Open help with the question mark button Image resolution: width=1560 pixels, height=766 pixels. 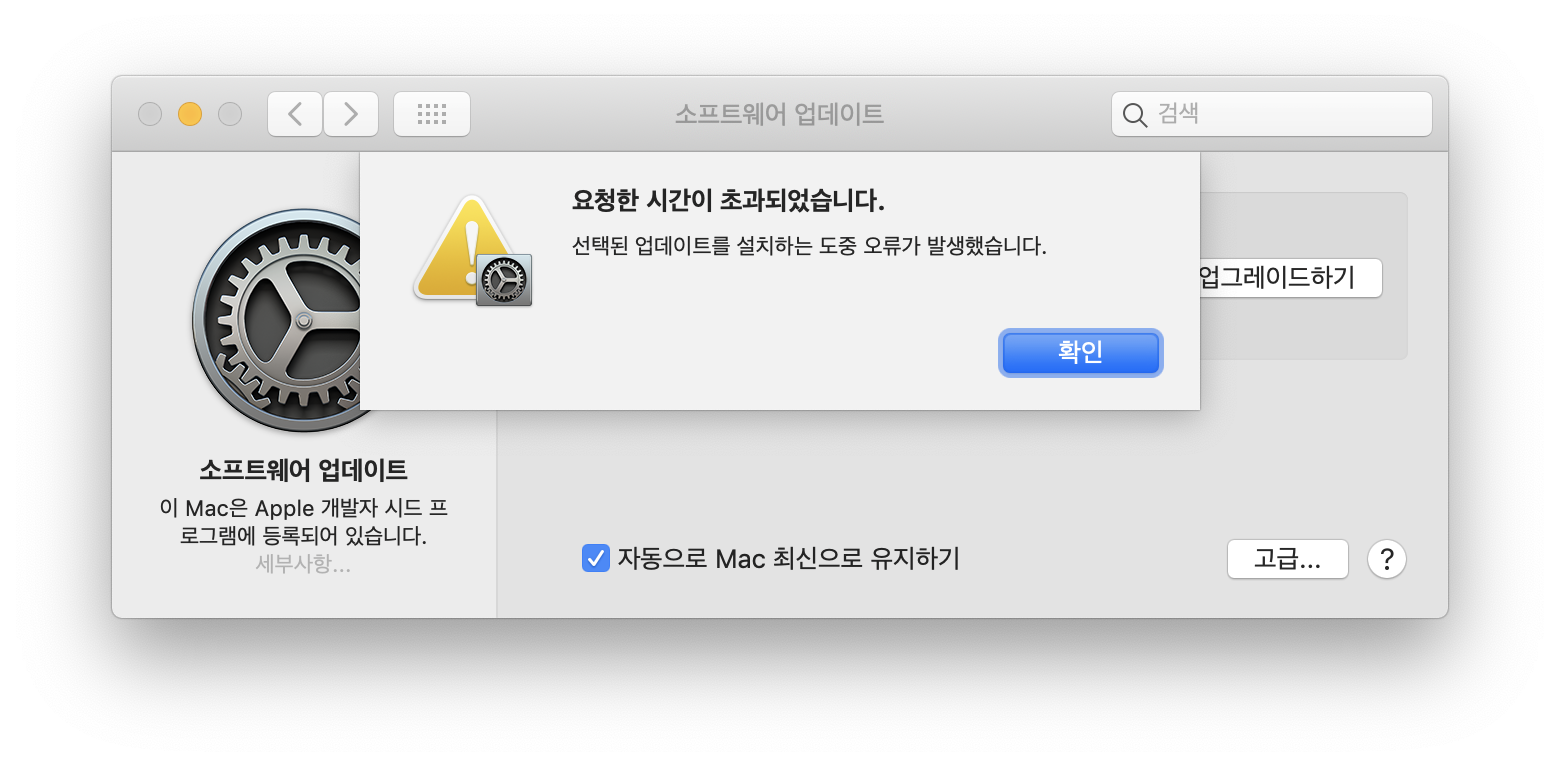click(1387, 559)
